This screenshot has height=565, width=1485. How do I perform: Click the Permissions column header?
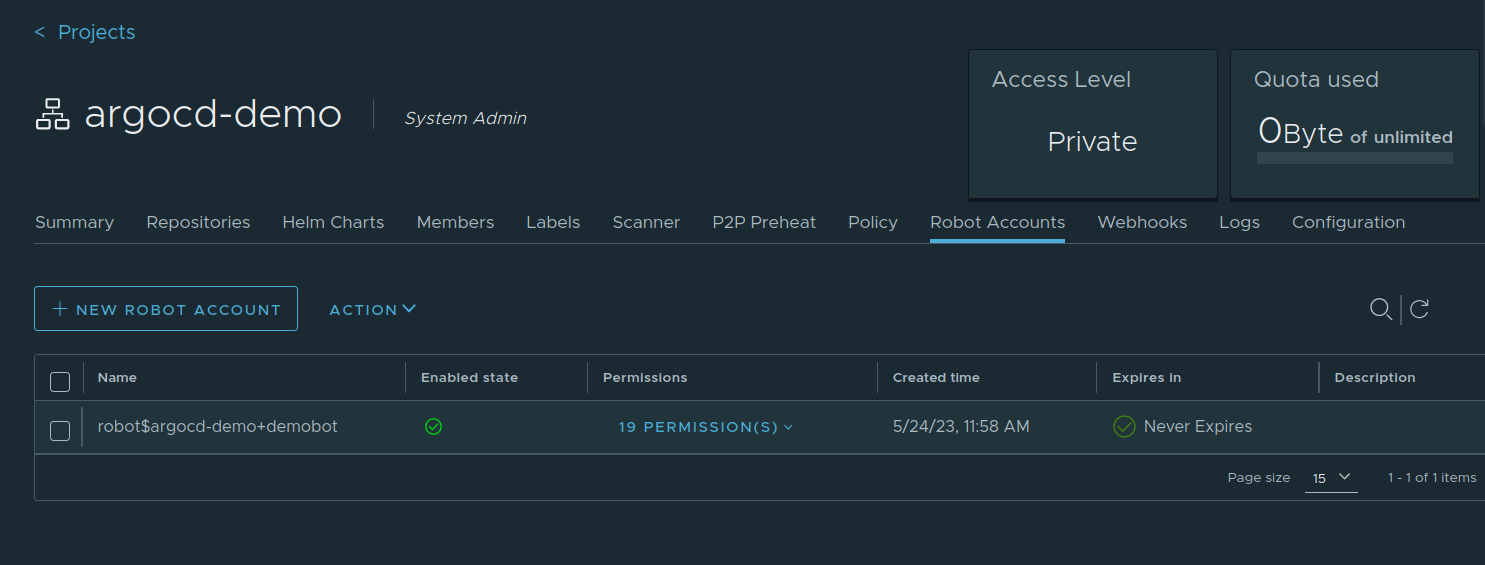[645, 377]
